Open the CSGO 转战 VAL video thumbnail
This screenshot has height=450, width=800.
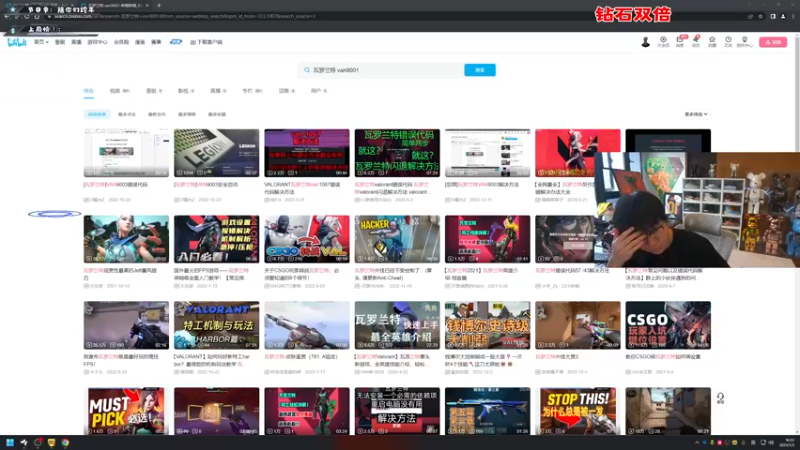click(x=307, y=239)
